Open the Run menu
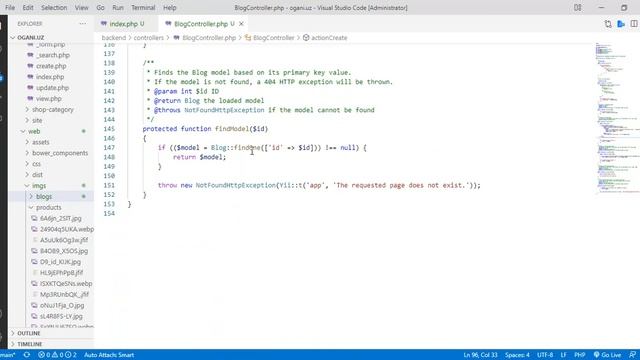Viewport: 640px width, 360px height. click(118, 8)
